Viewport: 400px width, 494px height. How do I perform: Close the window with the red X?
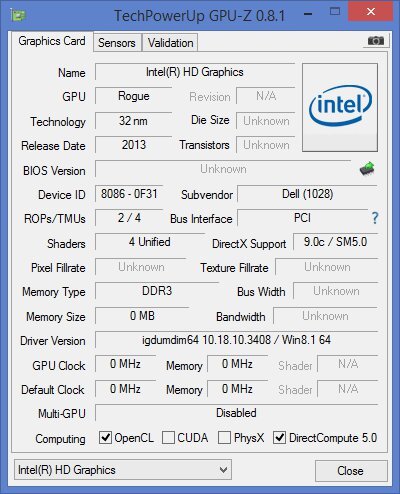pos(370,12)
